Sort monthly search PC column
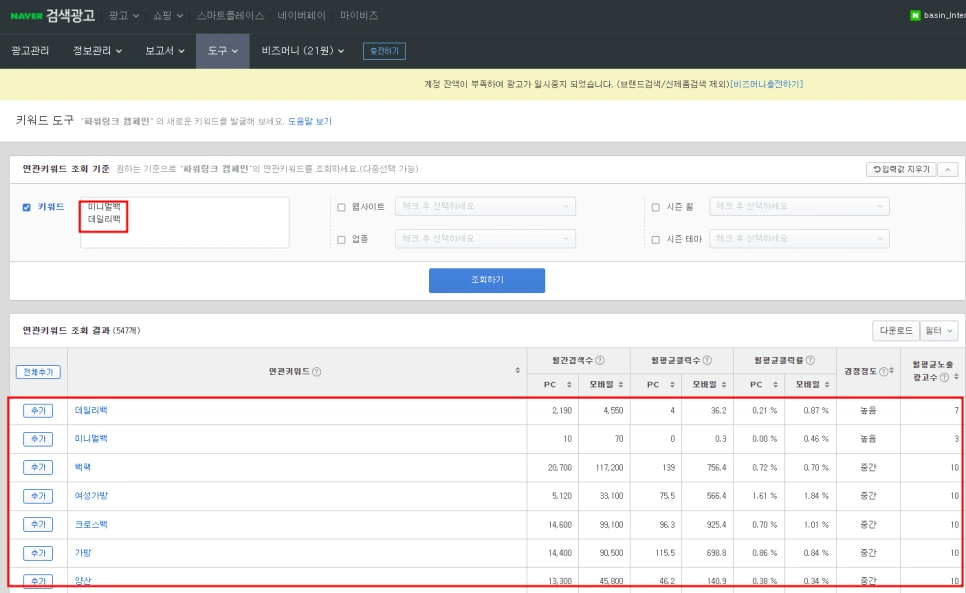 point(569,384)
